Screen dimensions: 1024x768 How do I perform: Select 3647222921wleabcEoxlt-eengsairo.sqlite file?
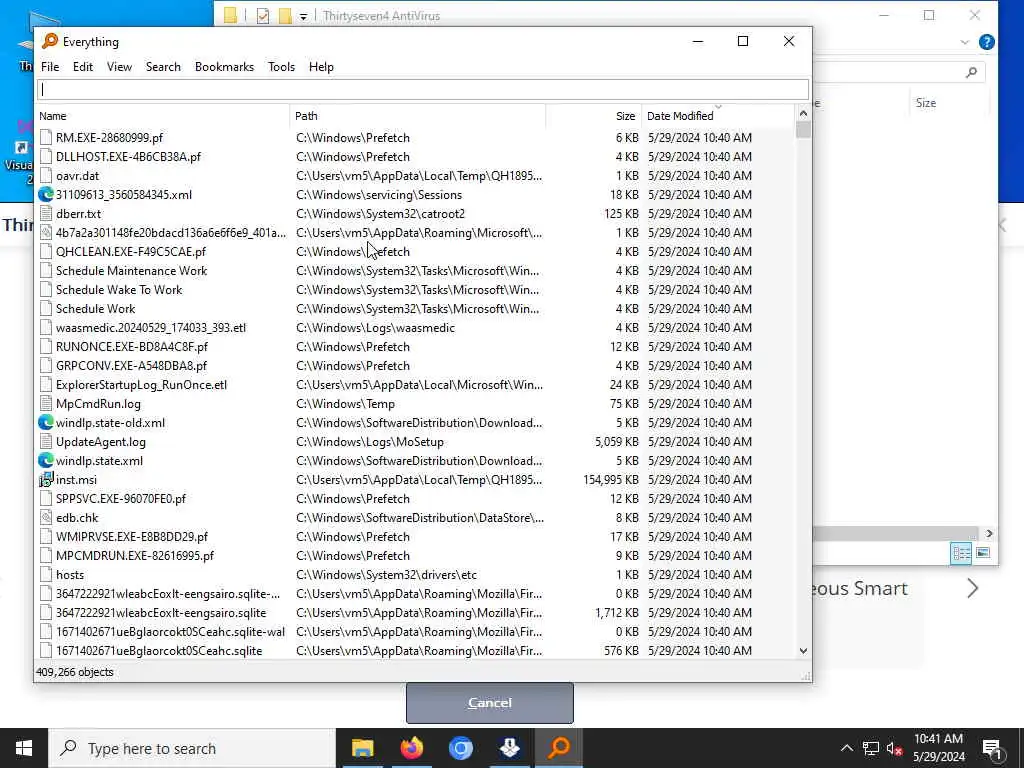161,613
